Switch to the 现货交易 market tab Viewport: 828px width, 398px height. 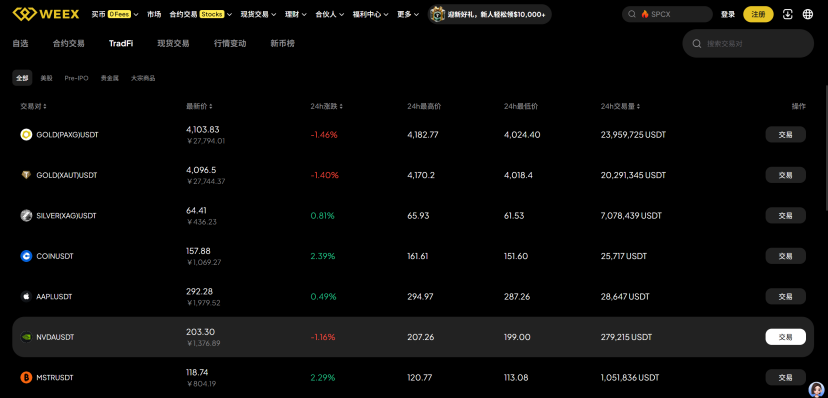click(173, 44)
